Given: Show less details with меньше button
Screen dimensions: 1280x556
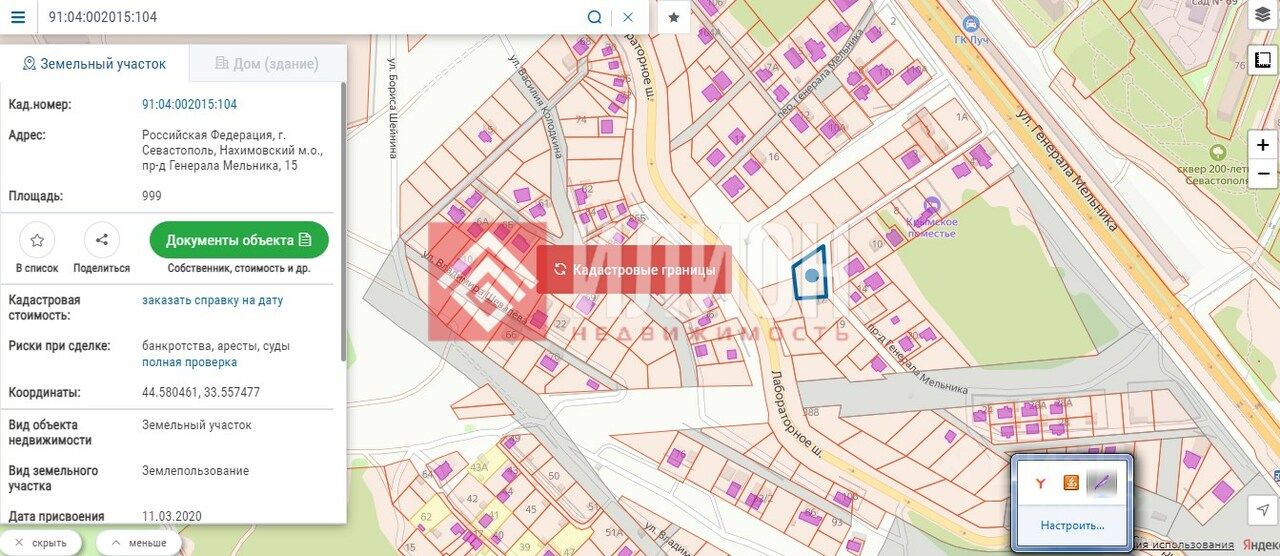Looking at the screenshot, I should (x=139, y=543).
